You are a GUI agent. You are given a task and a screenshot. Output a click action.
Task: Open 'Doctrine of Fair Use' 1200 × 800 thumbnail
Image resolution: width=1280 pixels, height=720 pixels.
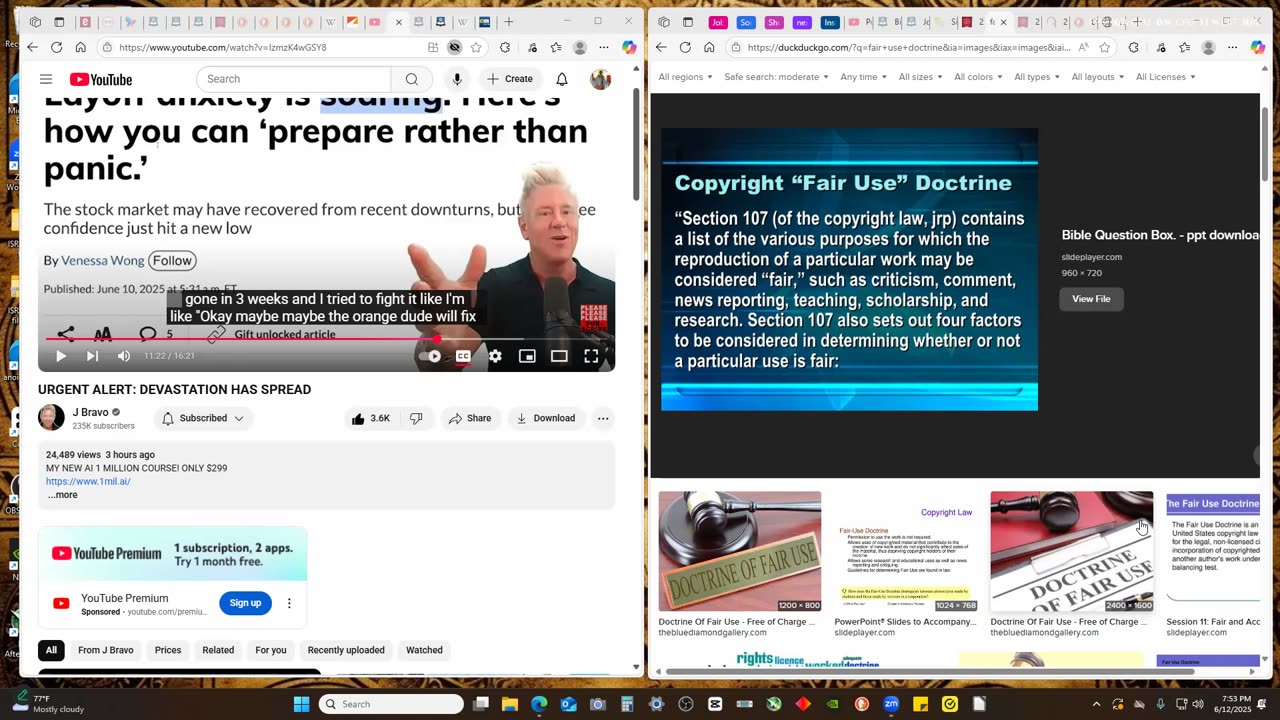[740, 551]
